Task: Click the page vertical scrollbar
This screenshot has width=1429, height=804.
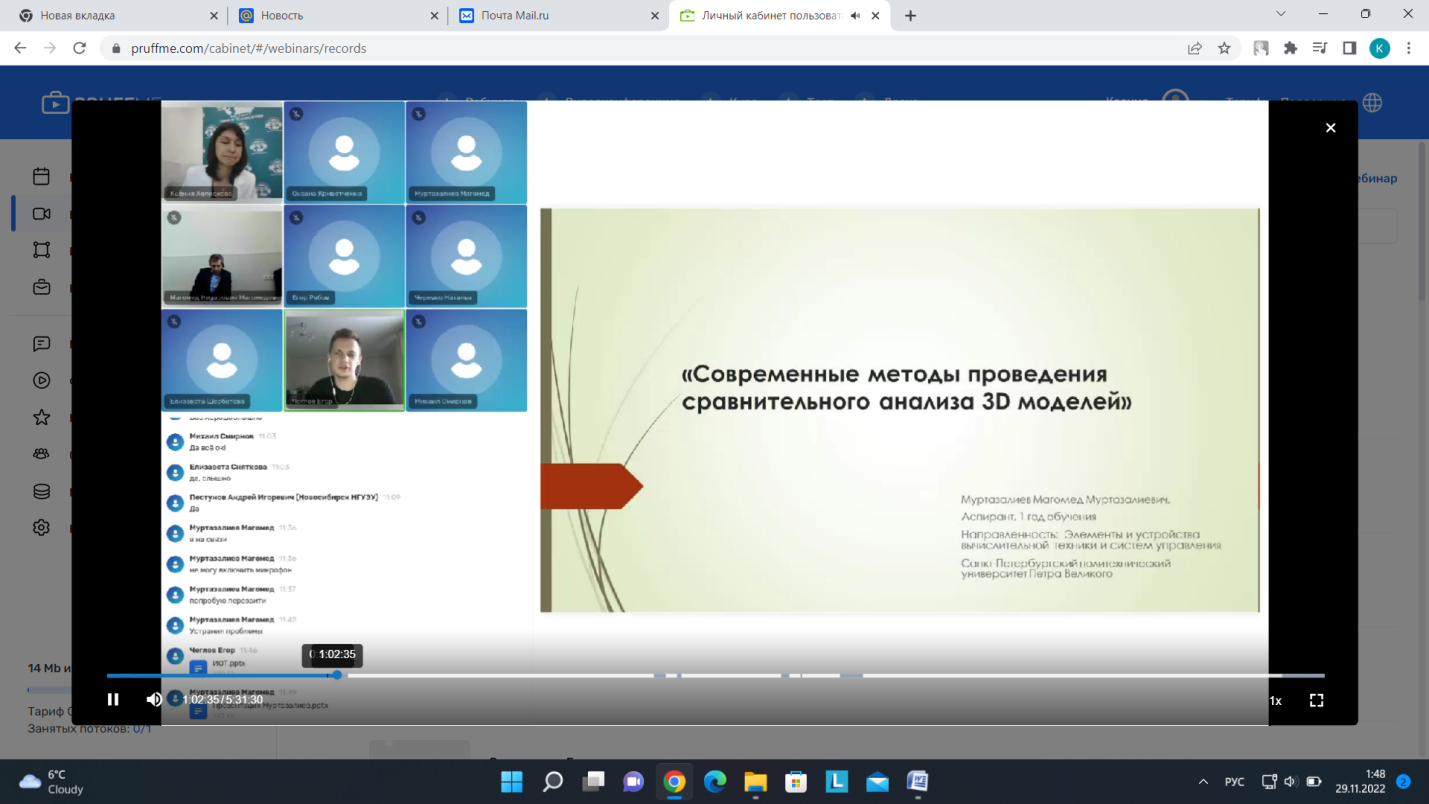Action: [x=1423, y=220]
